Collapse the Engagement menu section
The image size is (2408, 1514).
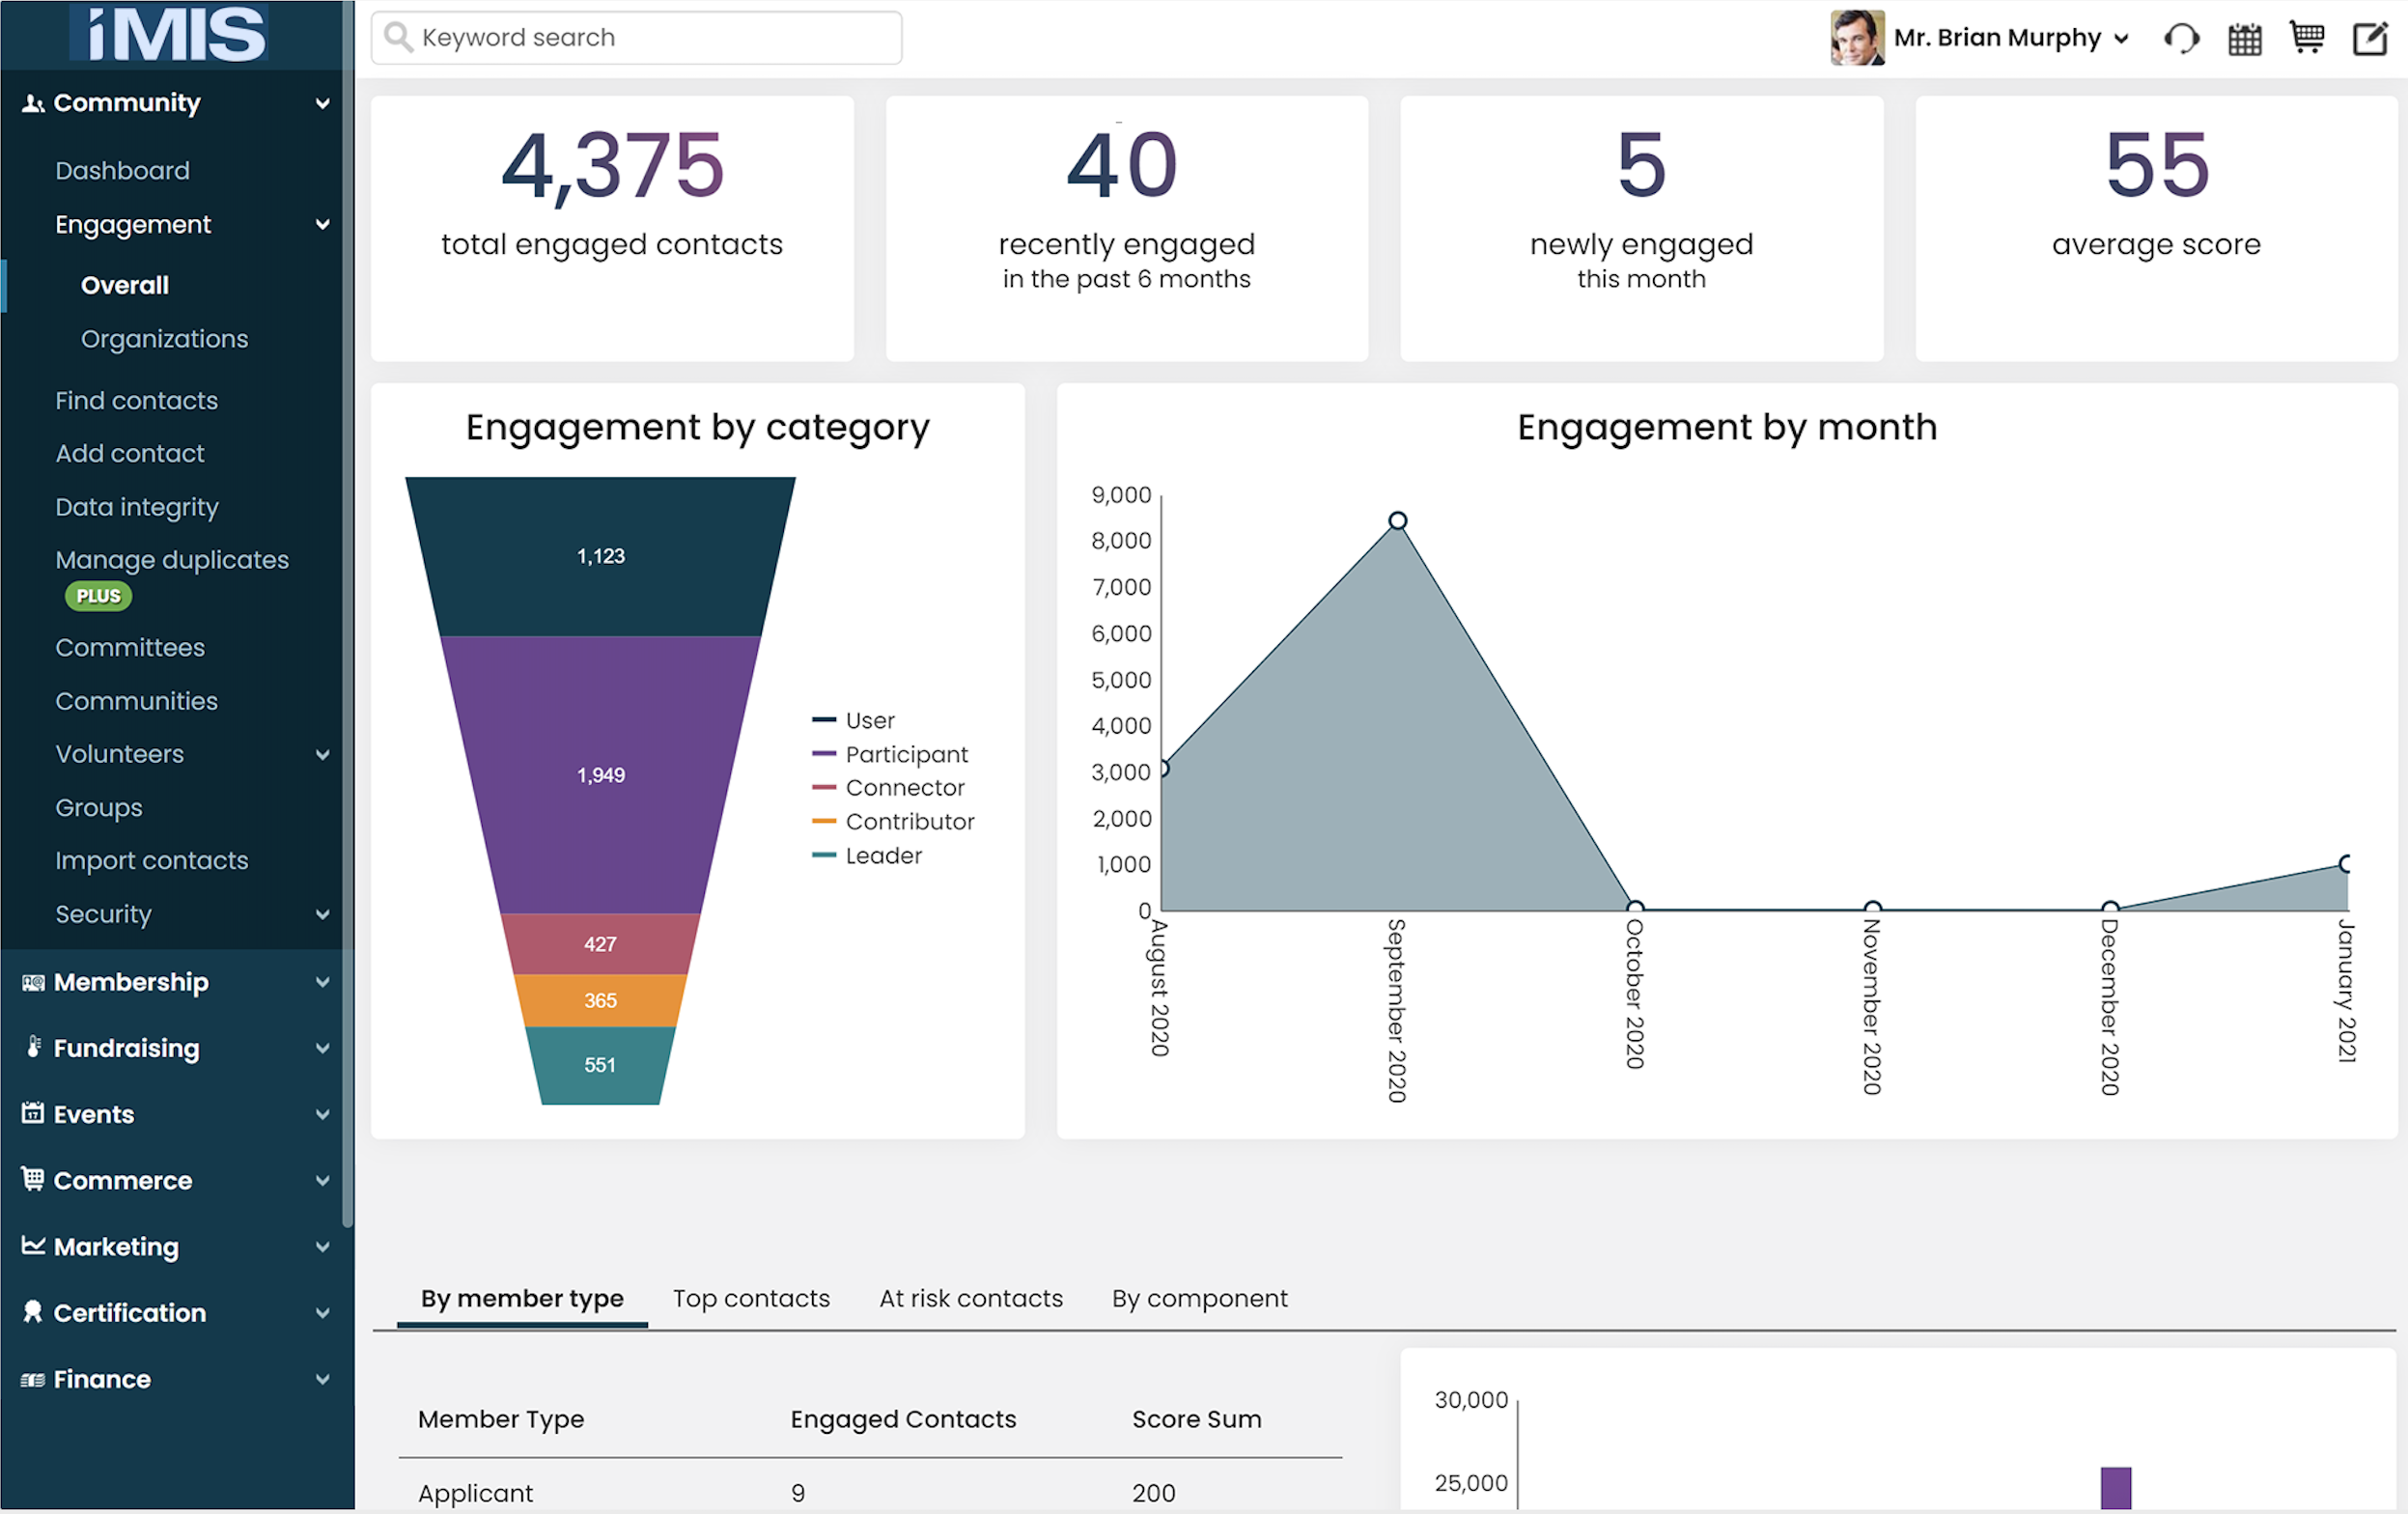(321, 224)
